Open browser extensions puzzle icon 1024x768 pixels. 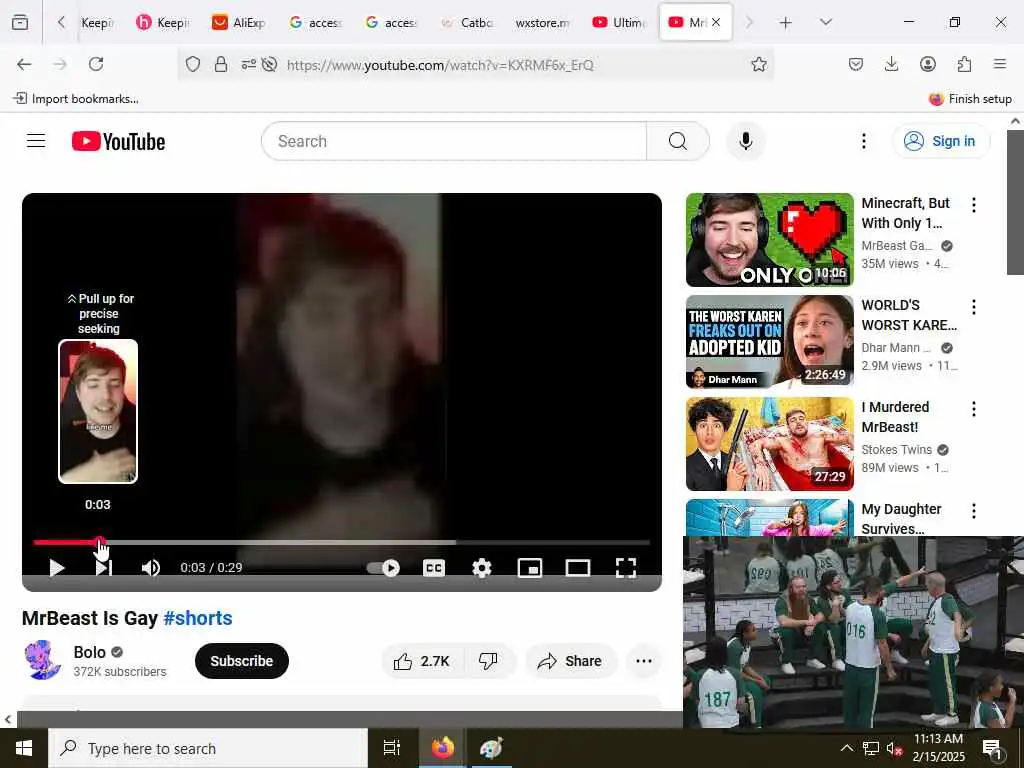(964, 64)
